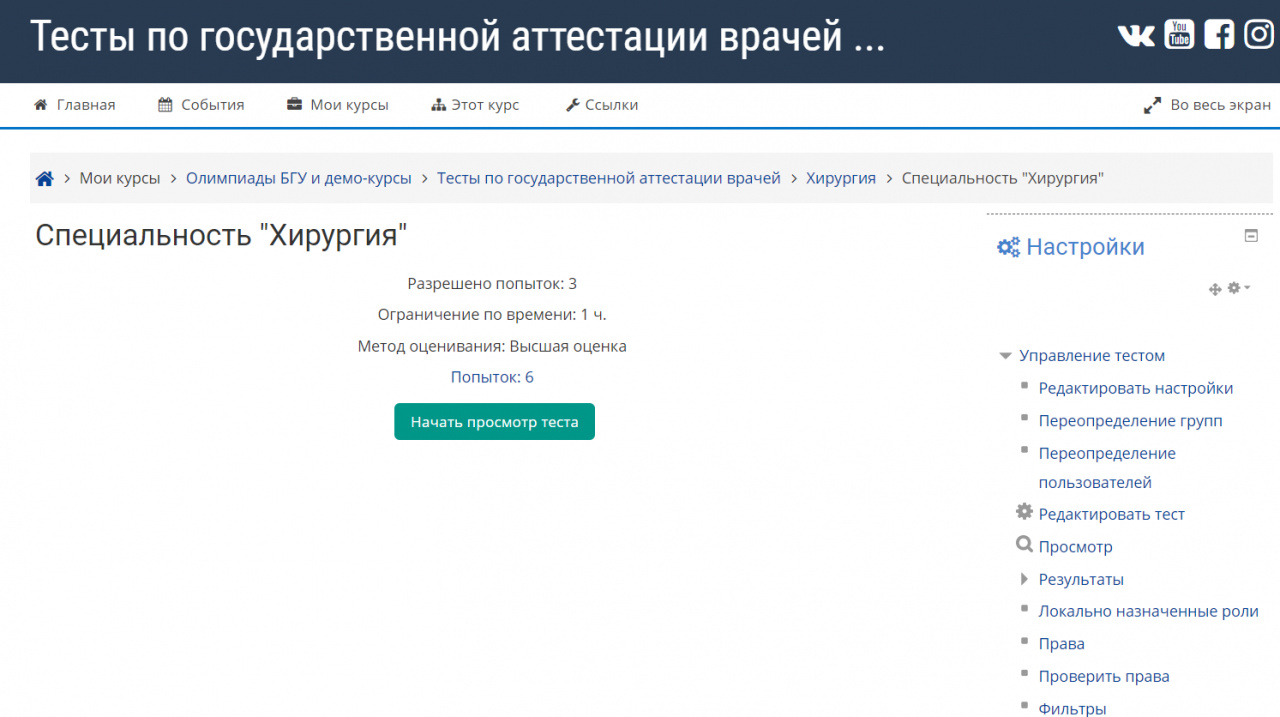
Task: Collapse the Управление тестом tree section
Action: tap(1006, 356)
